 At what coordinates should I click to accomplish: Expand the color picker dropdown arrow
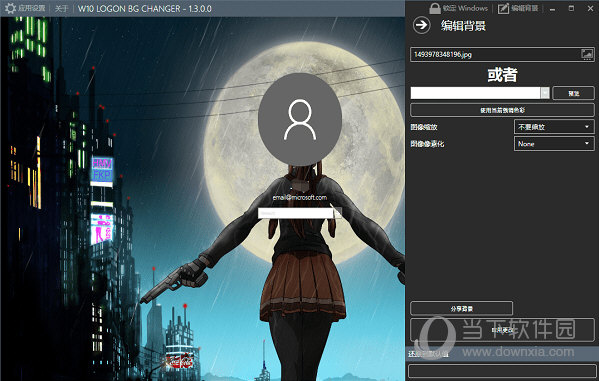click(x=545, y=93)
